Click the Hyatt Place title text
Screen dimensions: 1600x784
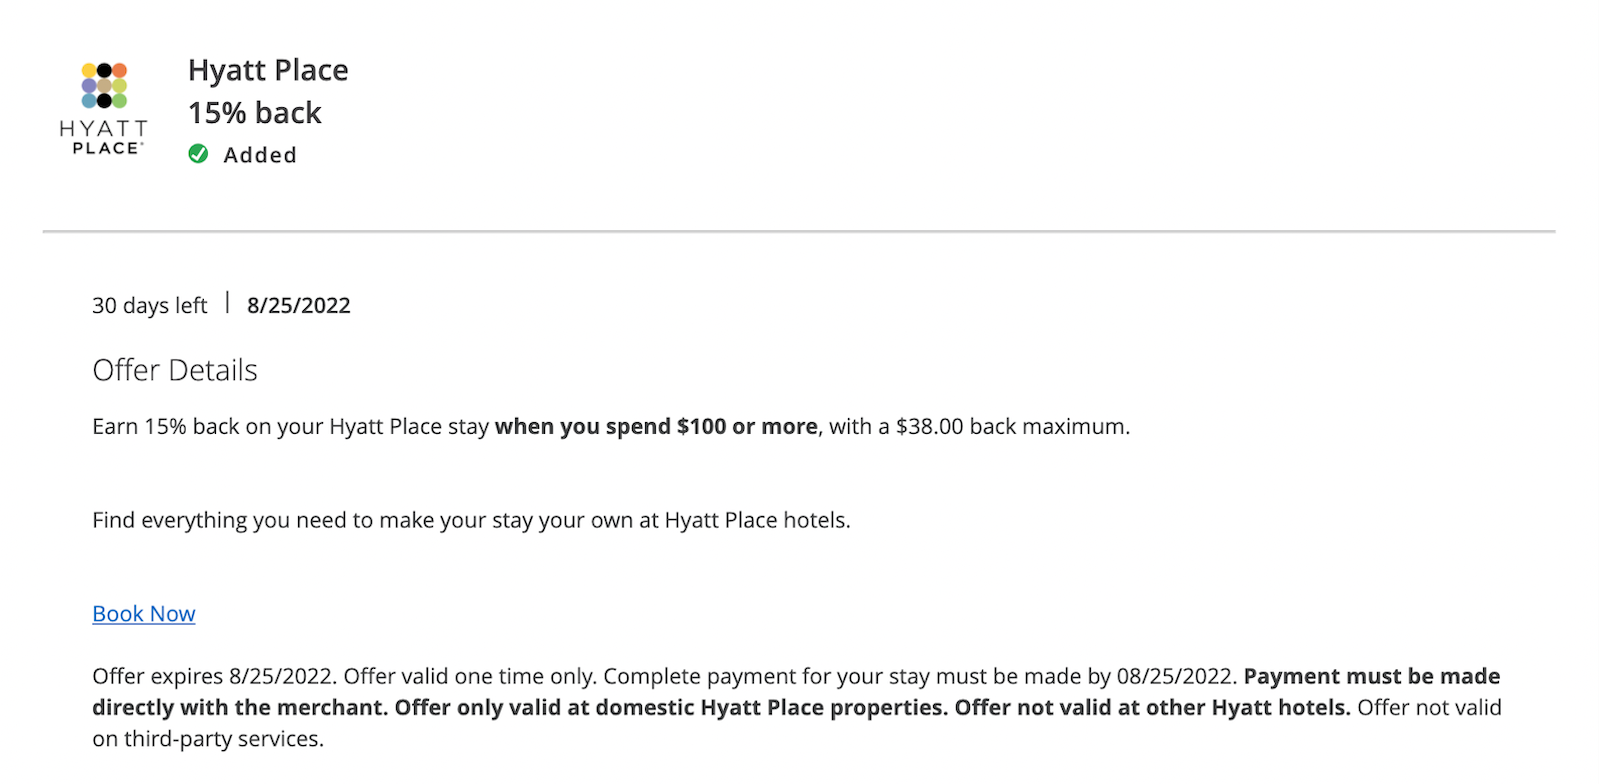[x=268, y=70]
